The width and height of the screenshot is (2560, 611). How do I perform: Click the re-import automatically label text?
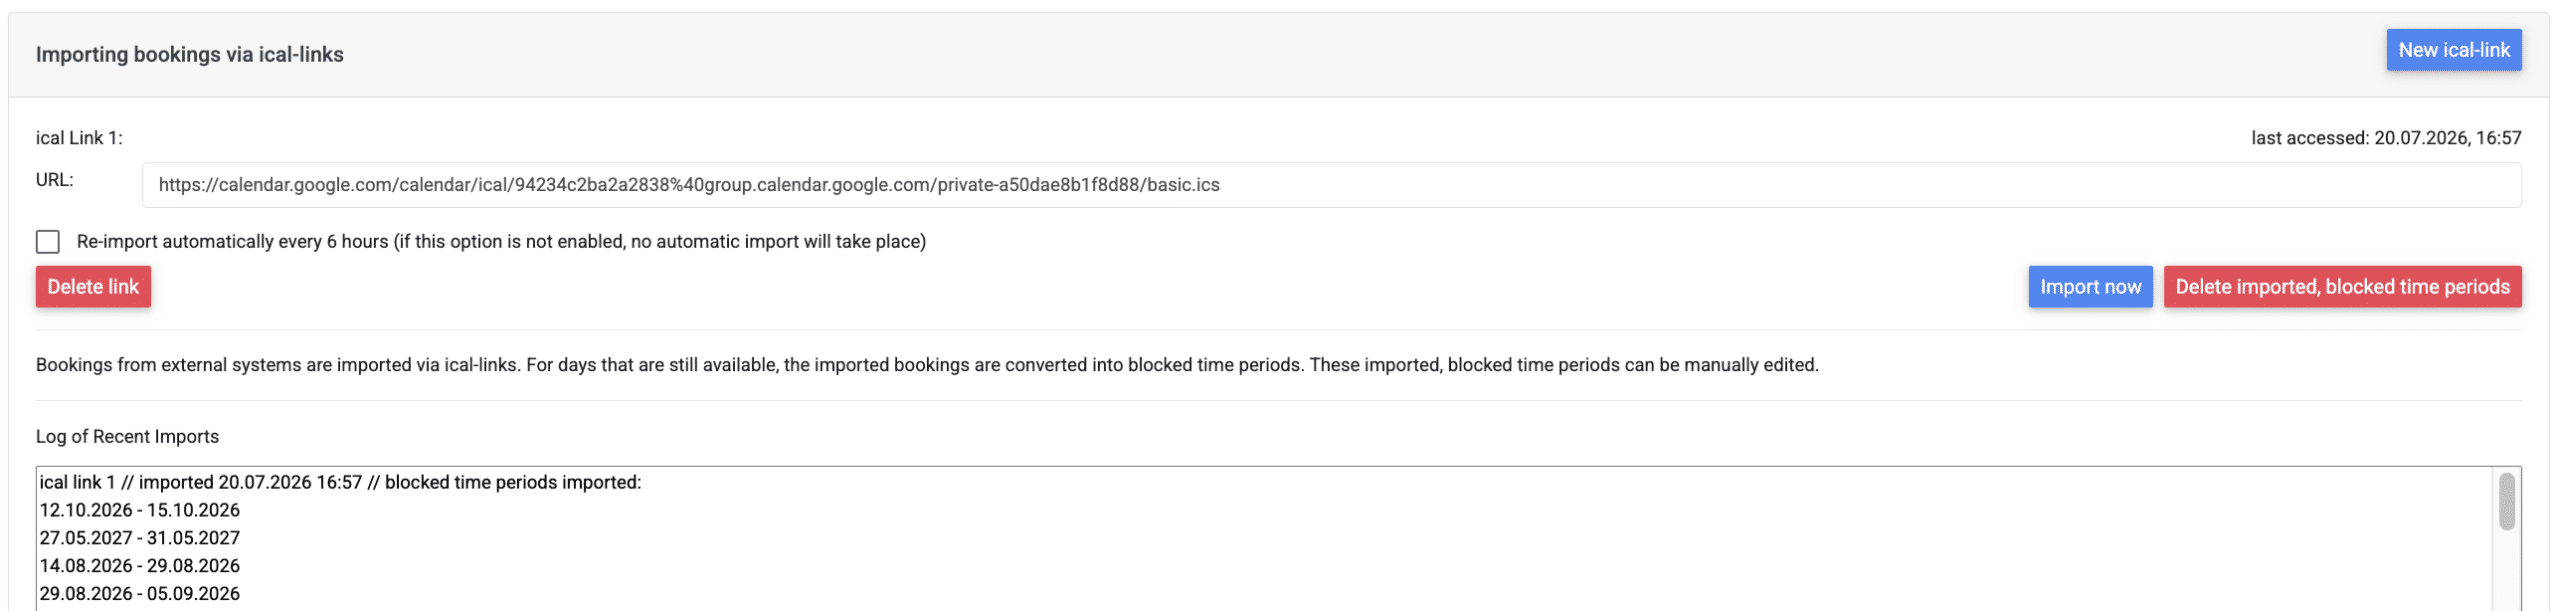click(x=501, y=242)
